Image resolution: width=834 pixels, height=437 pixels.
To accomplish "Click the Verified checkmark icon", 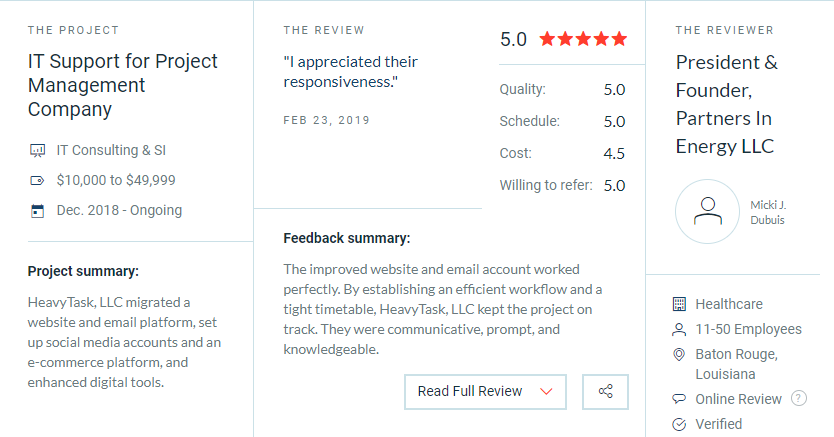I will click(x=679, y=424).
